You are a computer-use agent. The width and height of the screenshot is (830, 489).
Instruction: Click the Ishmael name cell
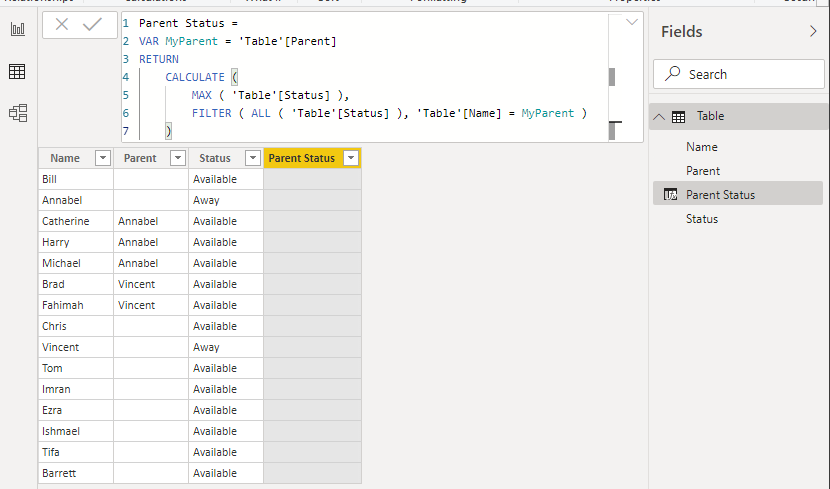76,431
